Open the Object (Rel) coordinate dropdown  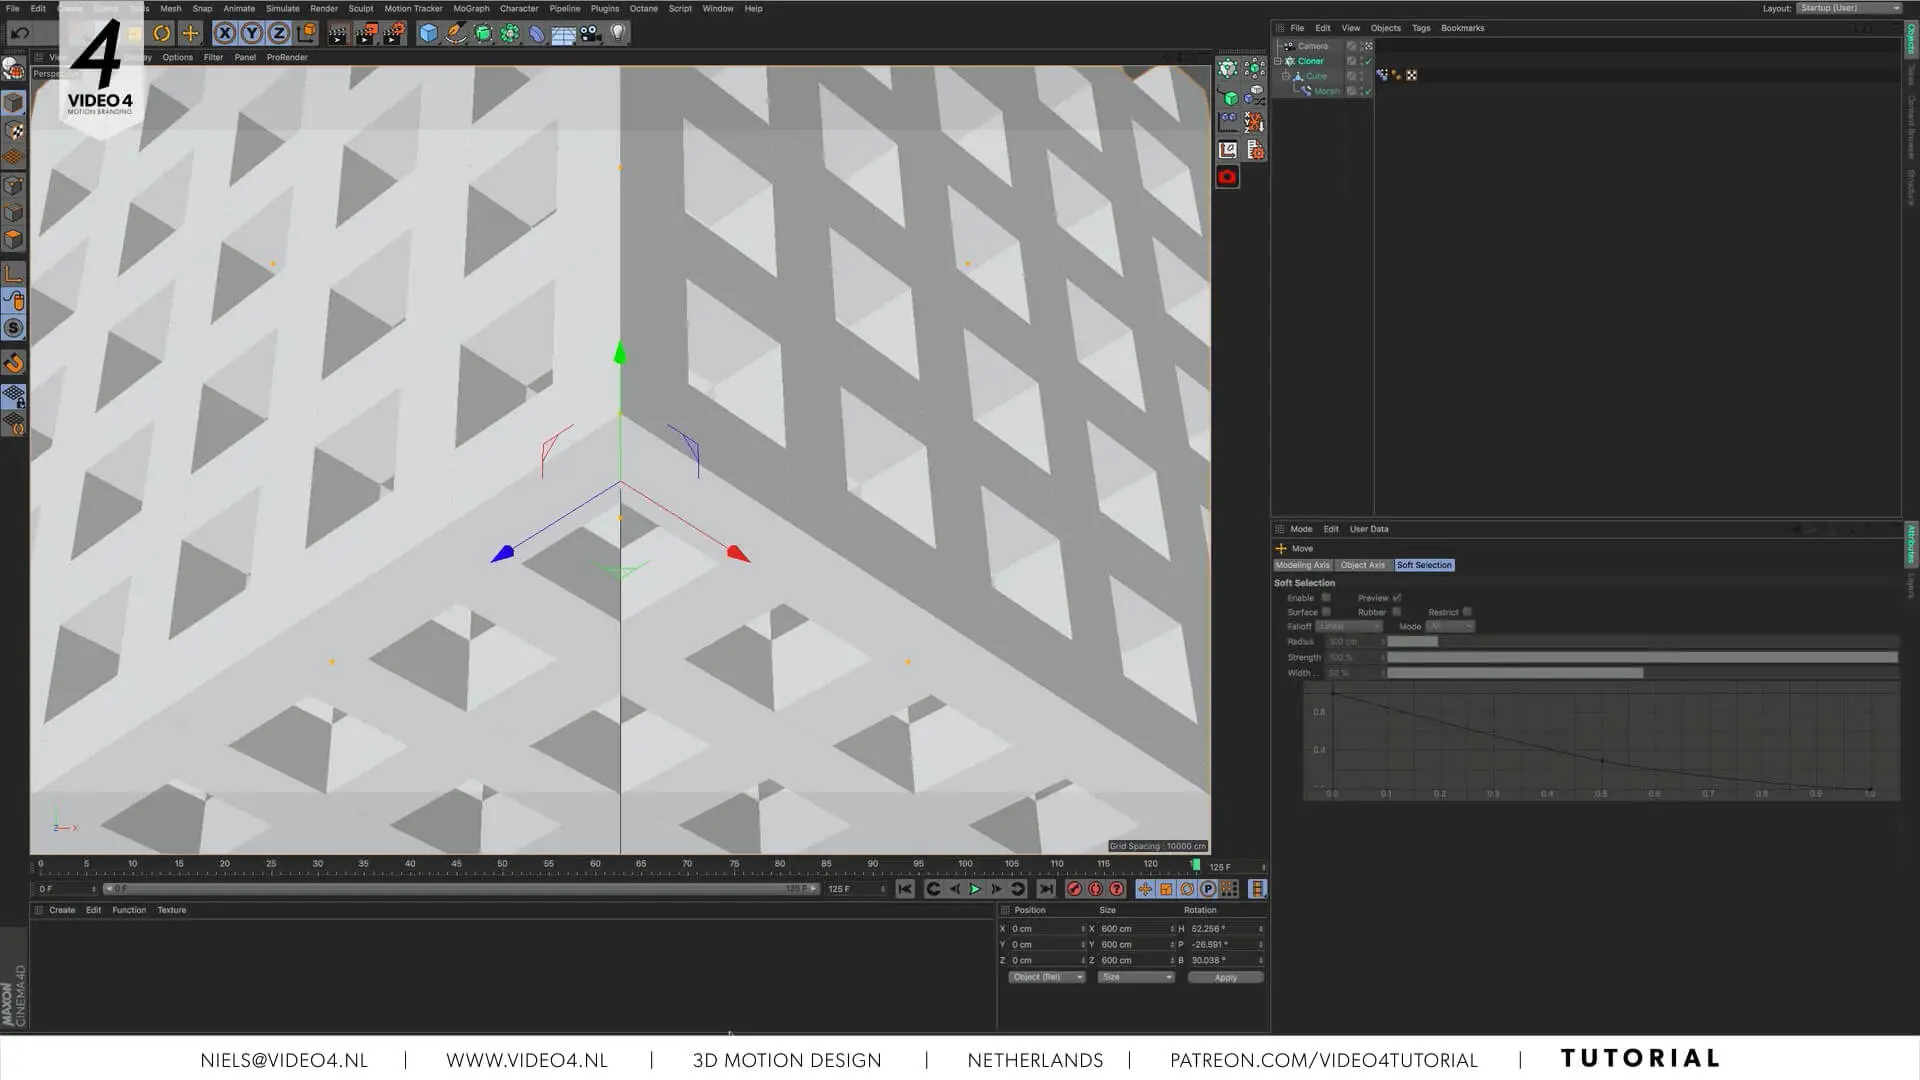click(1047, 977)
